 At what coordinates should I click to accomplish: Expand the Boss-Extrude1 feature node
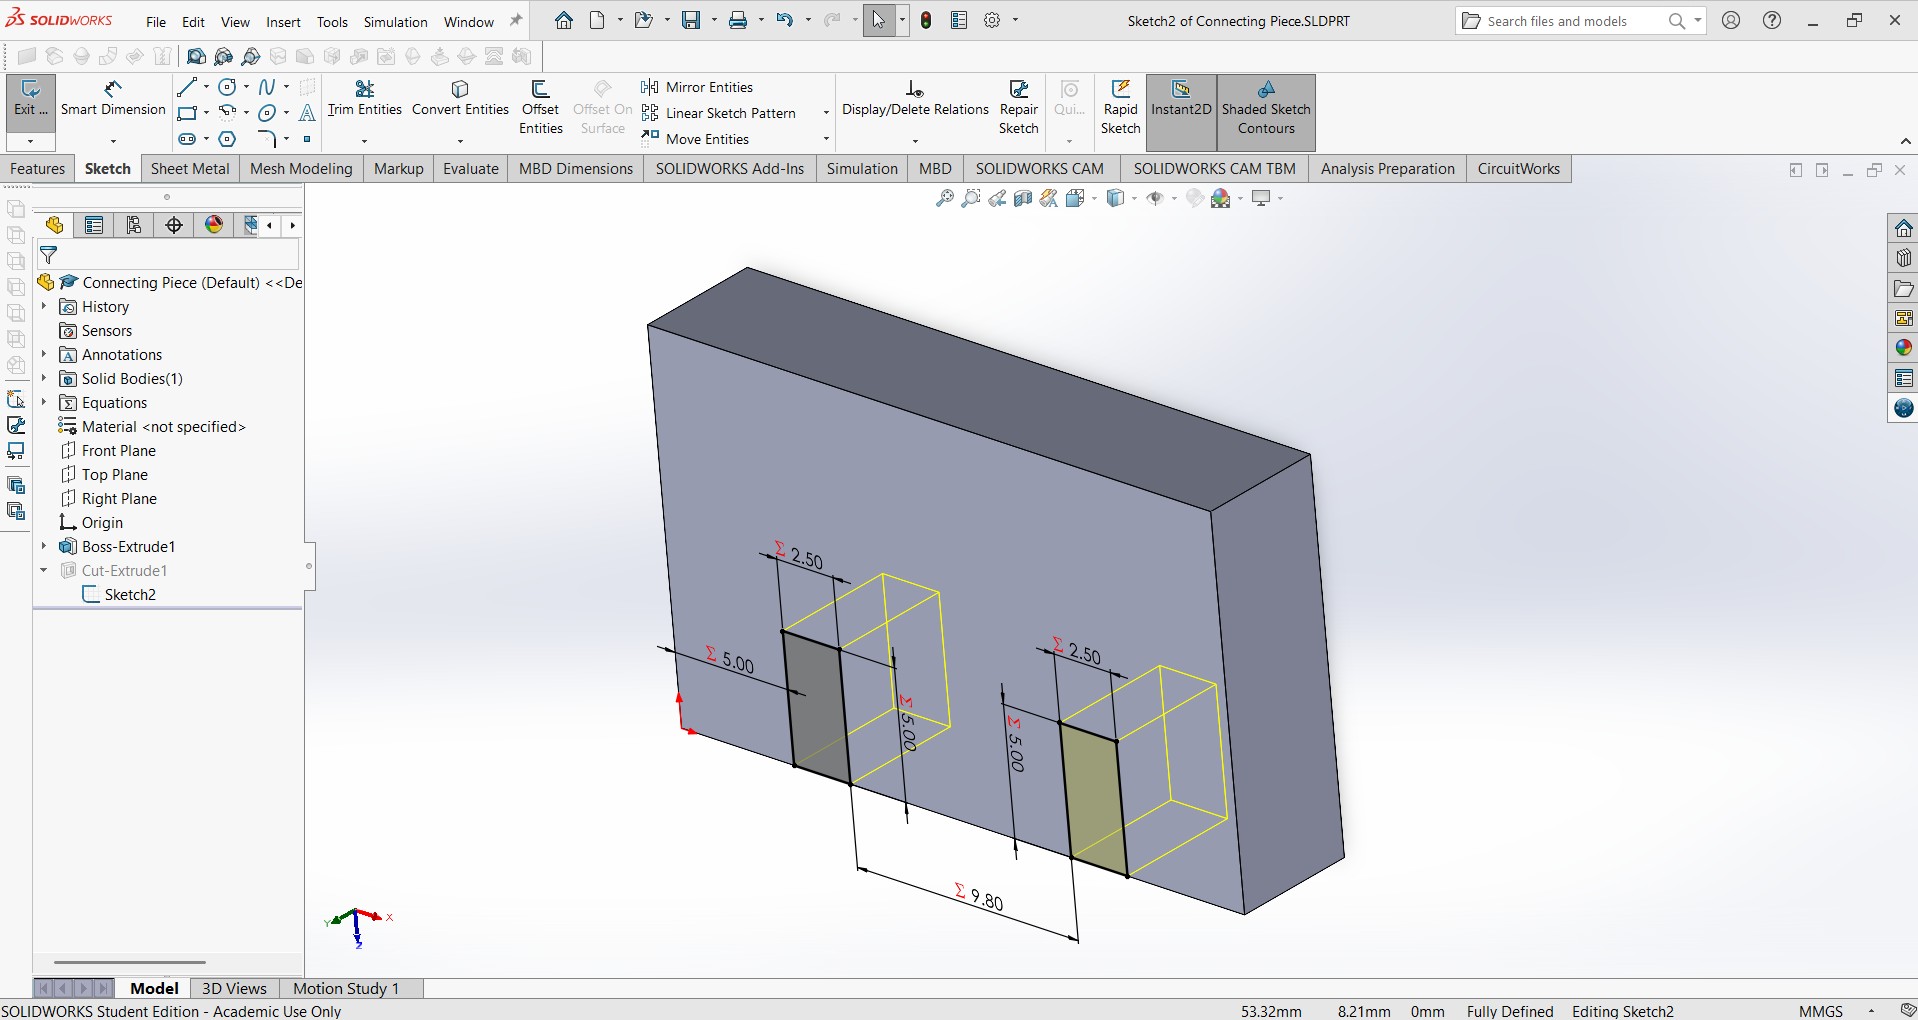click(44, 547)
